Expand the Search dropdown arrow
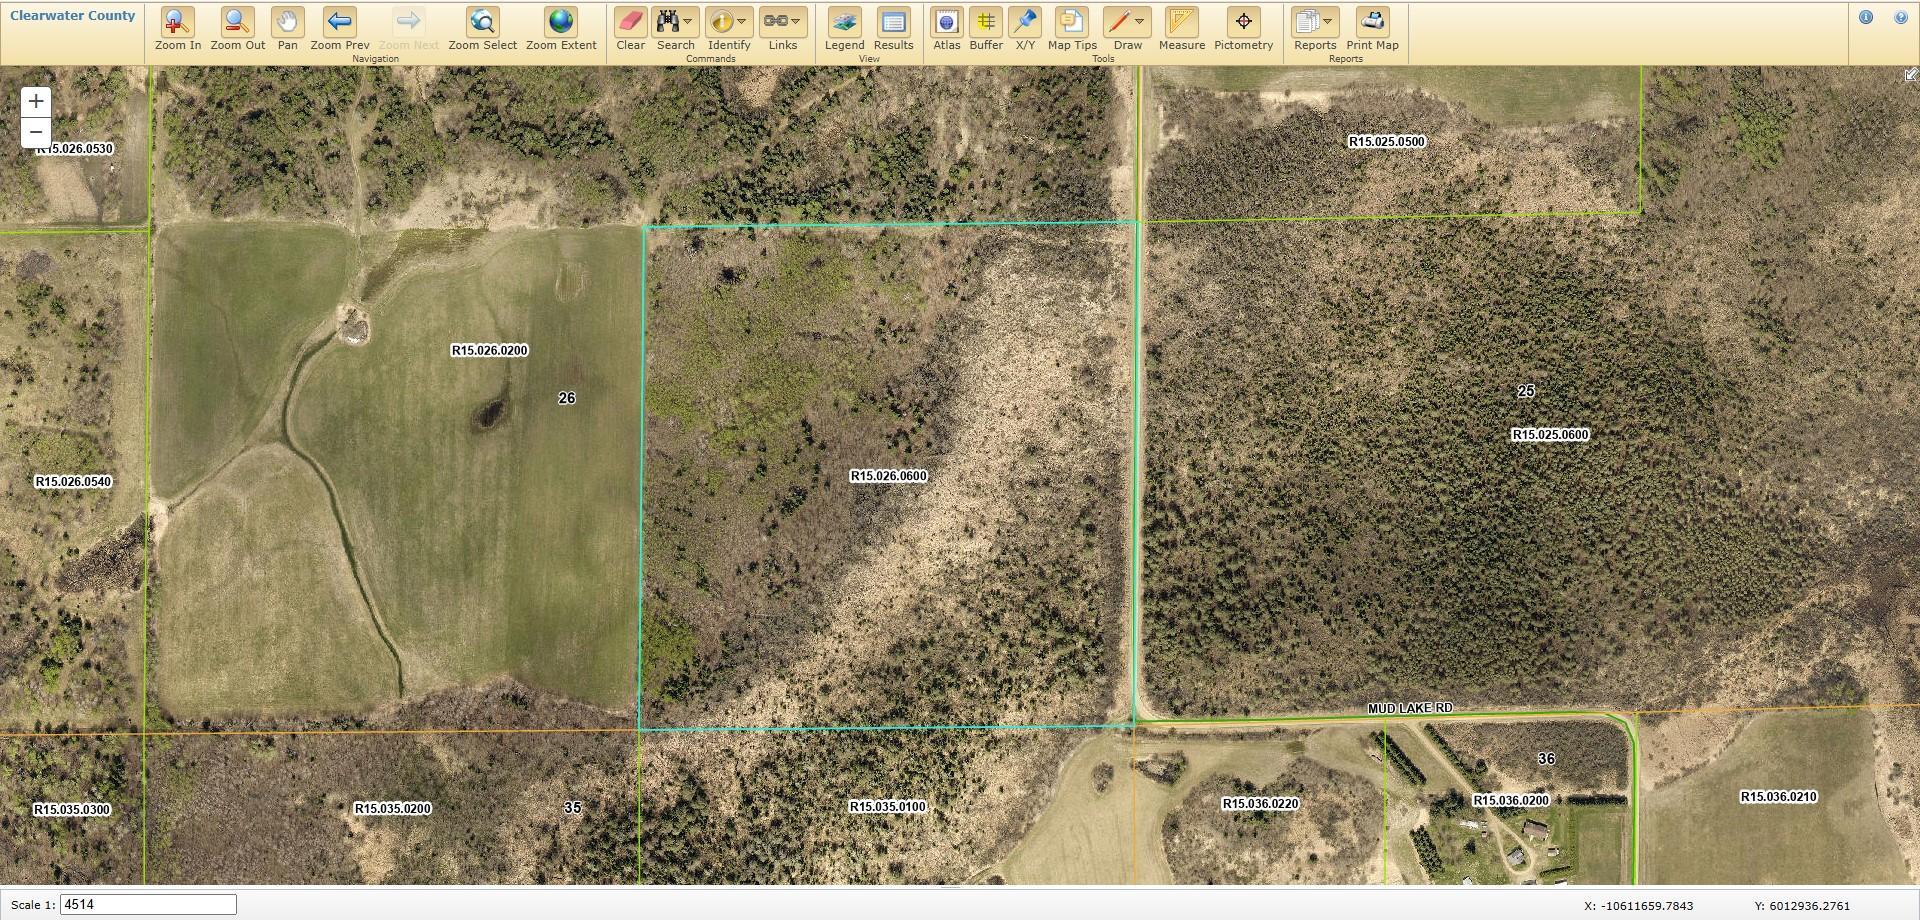 click(688, 21)
